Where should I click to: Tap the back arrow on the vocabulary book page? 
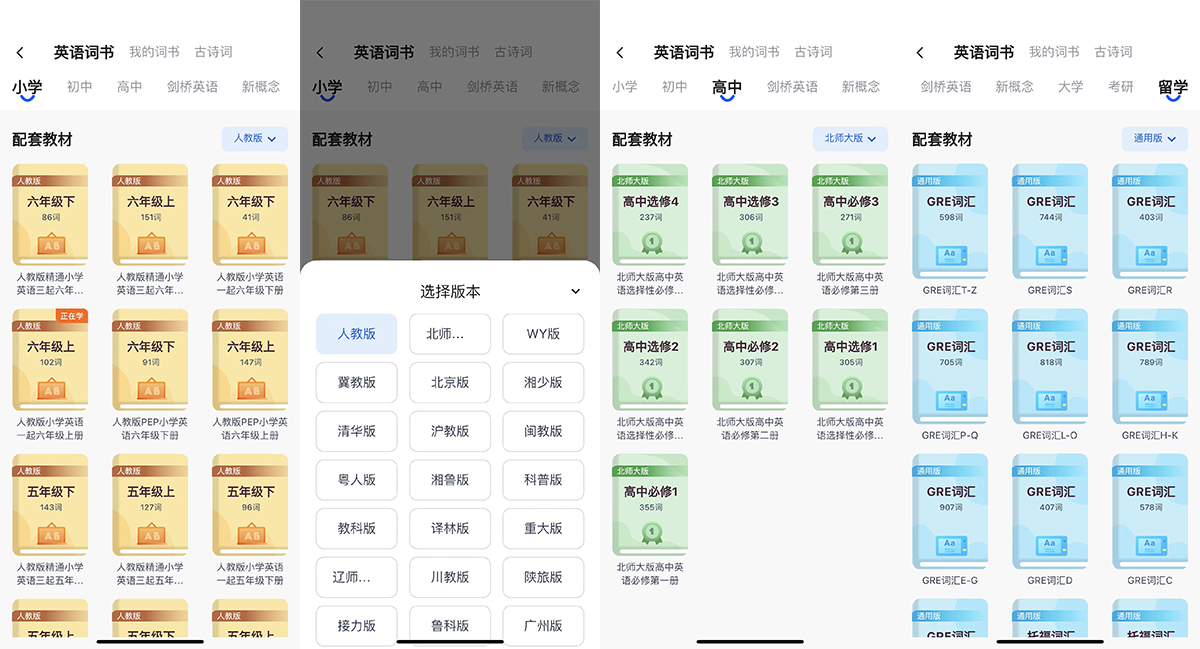tap(20, 51)
